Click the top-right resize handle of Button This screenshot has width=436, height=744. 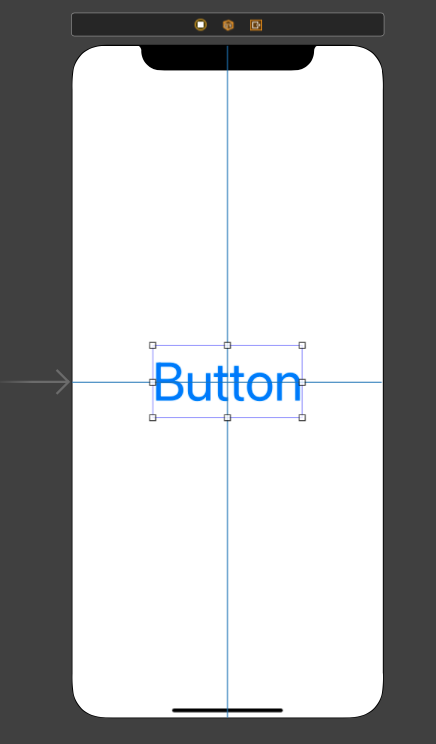pyautogui.click(x=302, y=345)
